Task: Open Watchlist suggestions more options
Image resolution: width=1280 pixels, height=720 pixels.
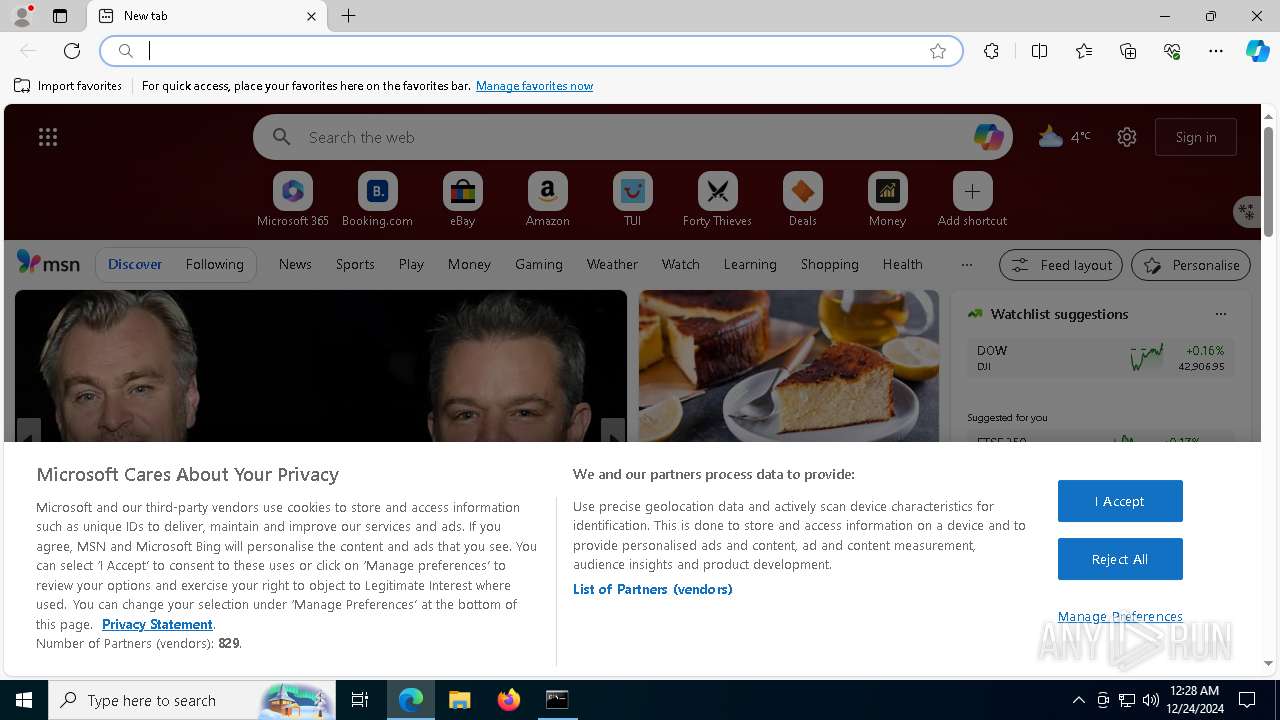Action: click(1221, 314)
